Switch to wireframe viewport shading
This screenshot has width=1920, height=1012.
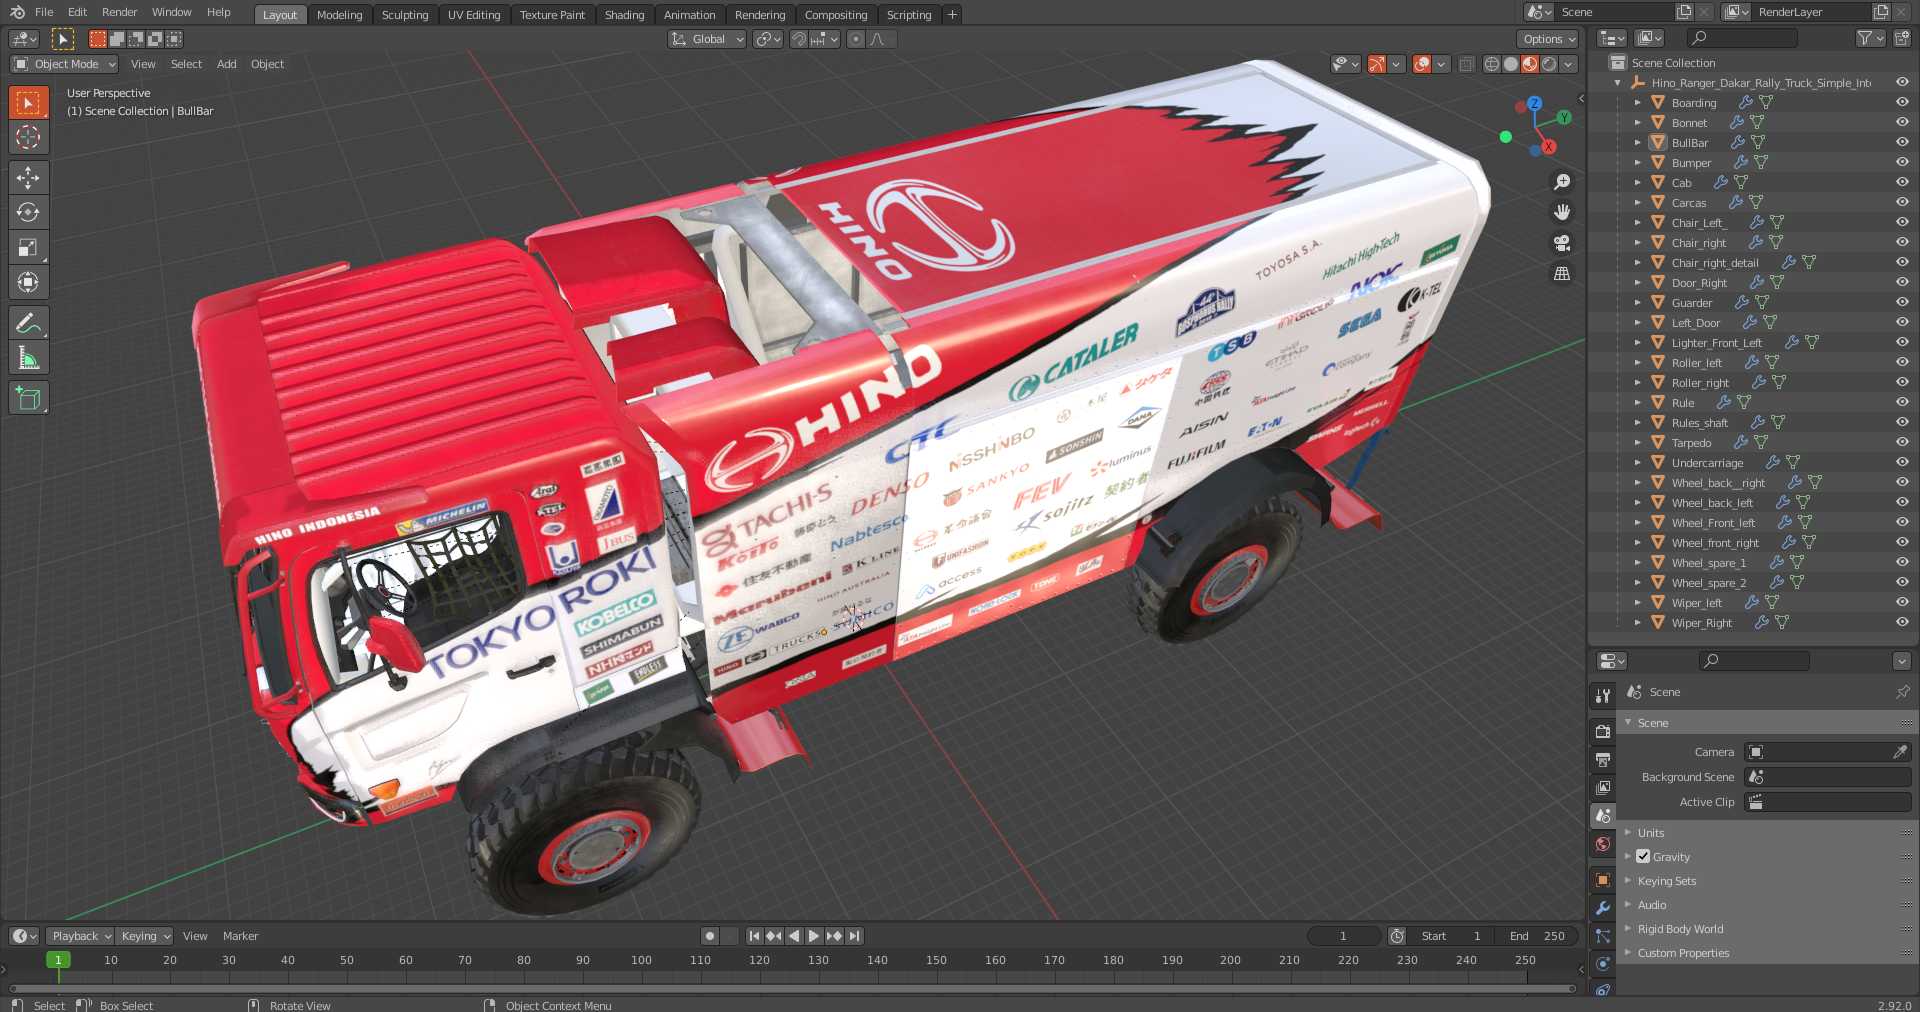1492,64
